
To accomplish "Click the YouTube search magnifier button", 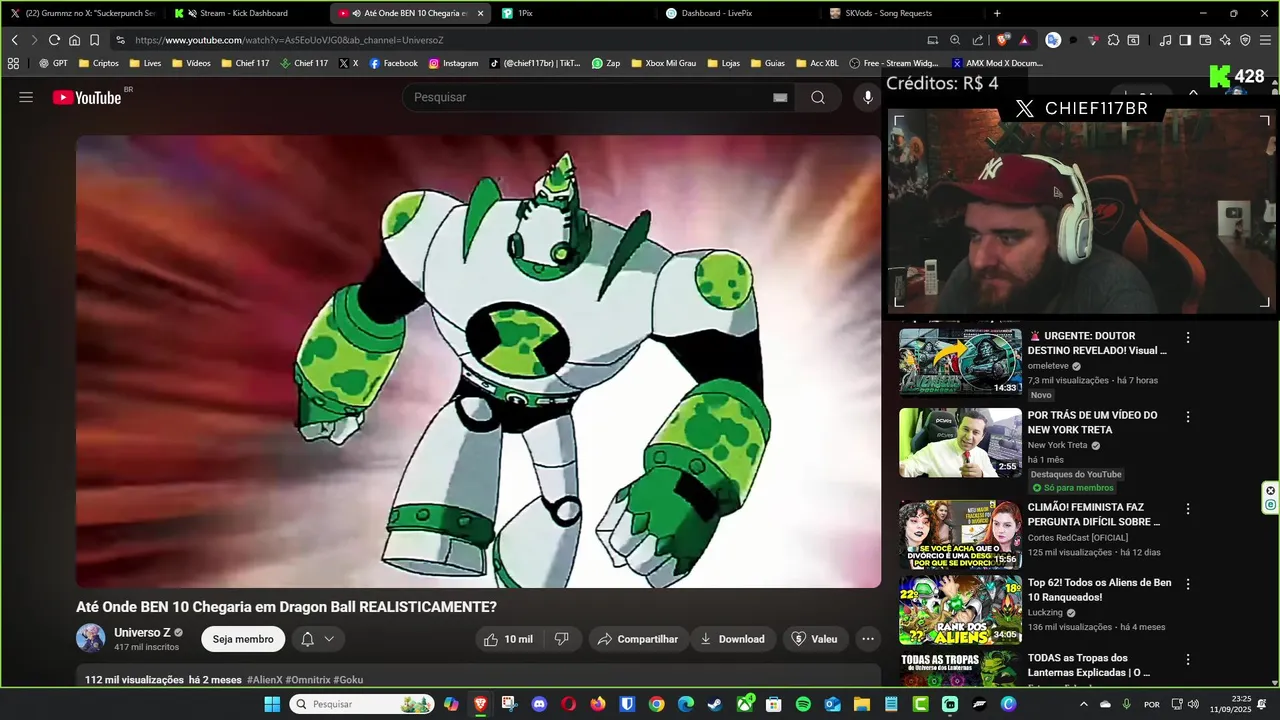I will coord(818,97).
